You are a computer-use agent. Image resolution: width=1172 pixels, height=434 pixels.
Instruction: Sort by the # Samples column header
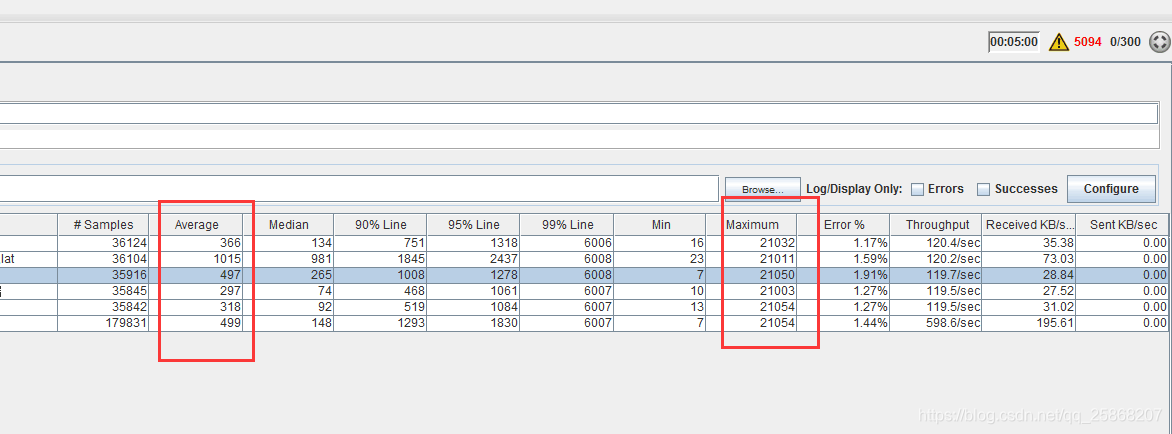(x=103, y=224)
